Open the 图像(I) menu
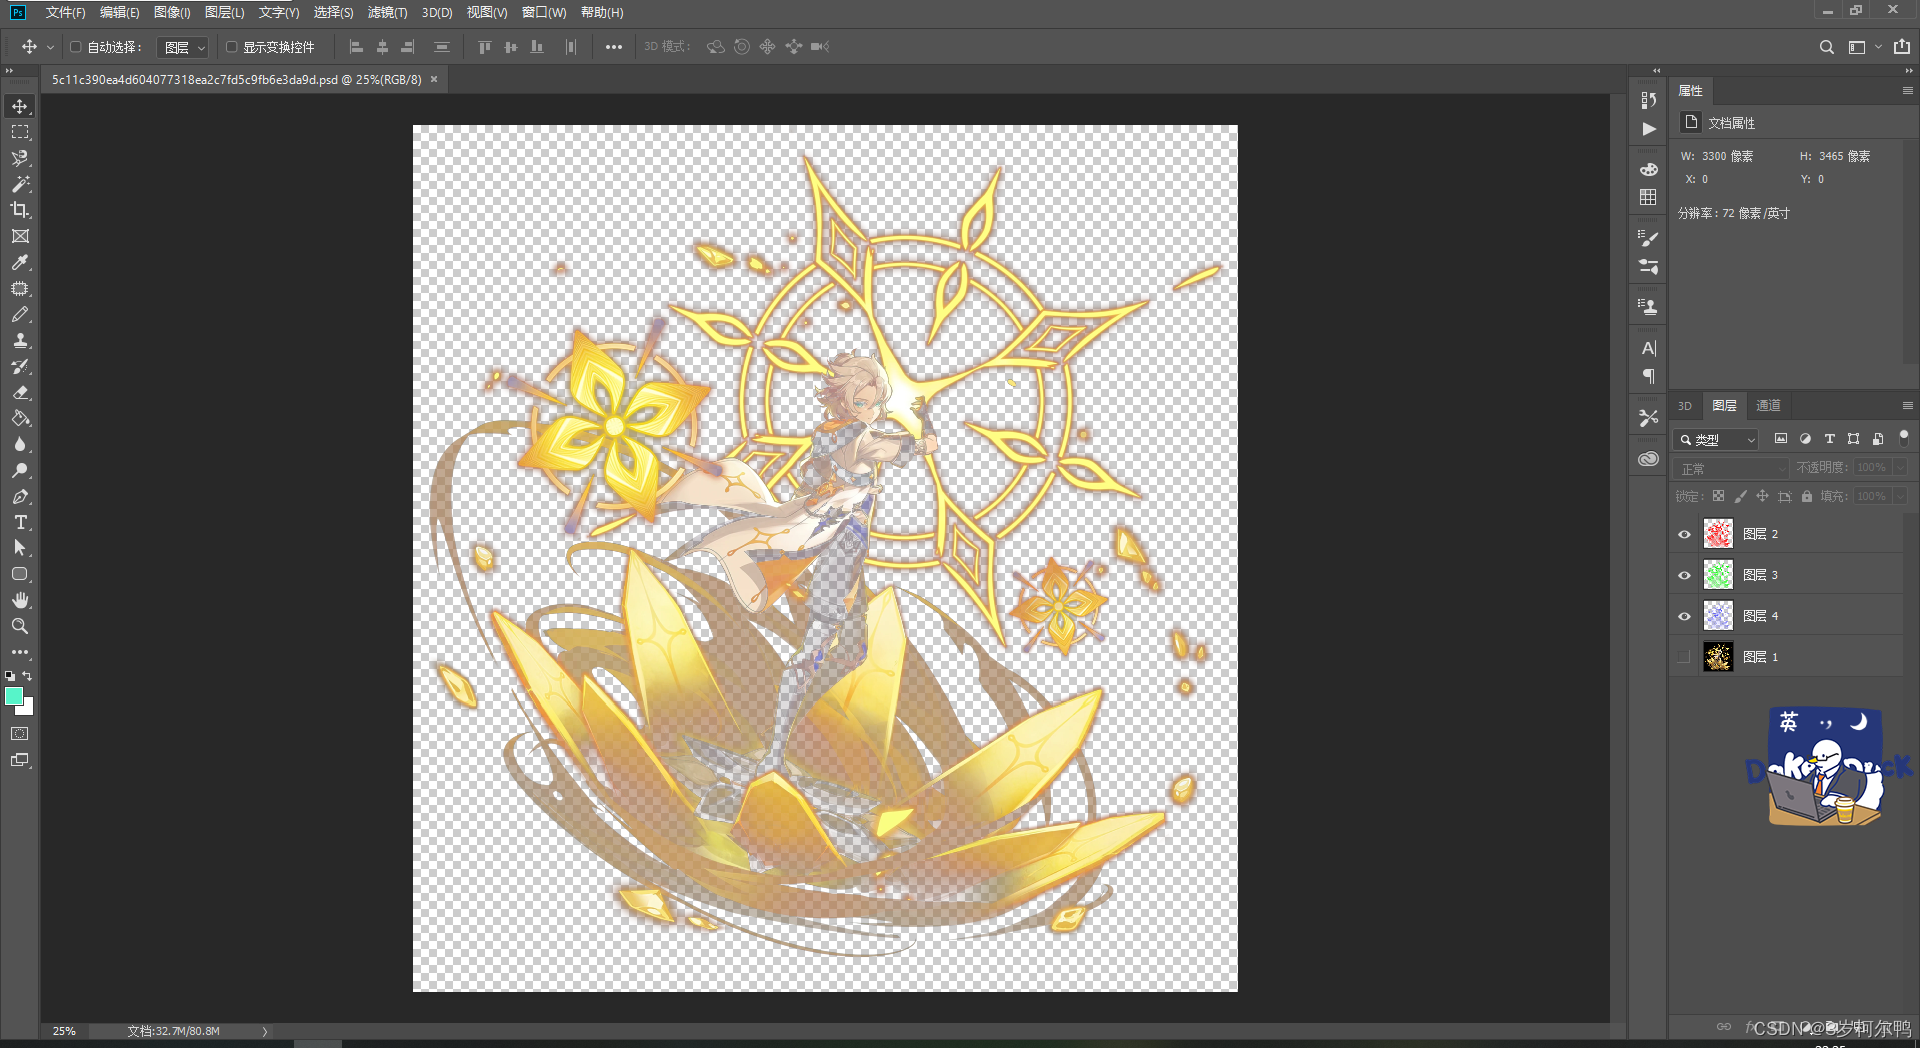1928x1048 pixels. (x=172, y=12)
